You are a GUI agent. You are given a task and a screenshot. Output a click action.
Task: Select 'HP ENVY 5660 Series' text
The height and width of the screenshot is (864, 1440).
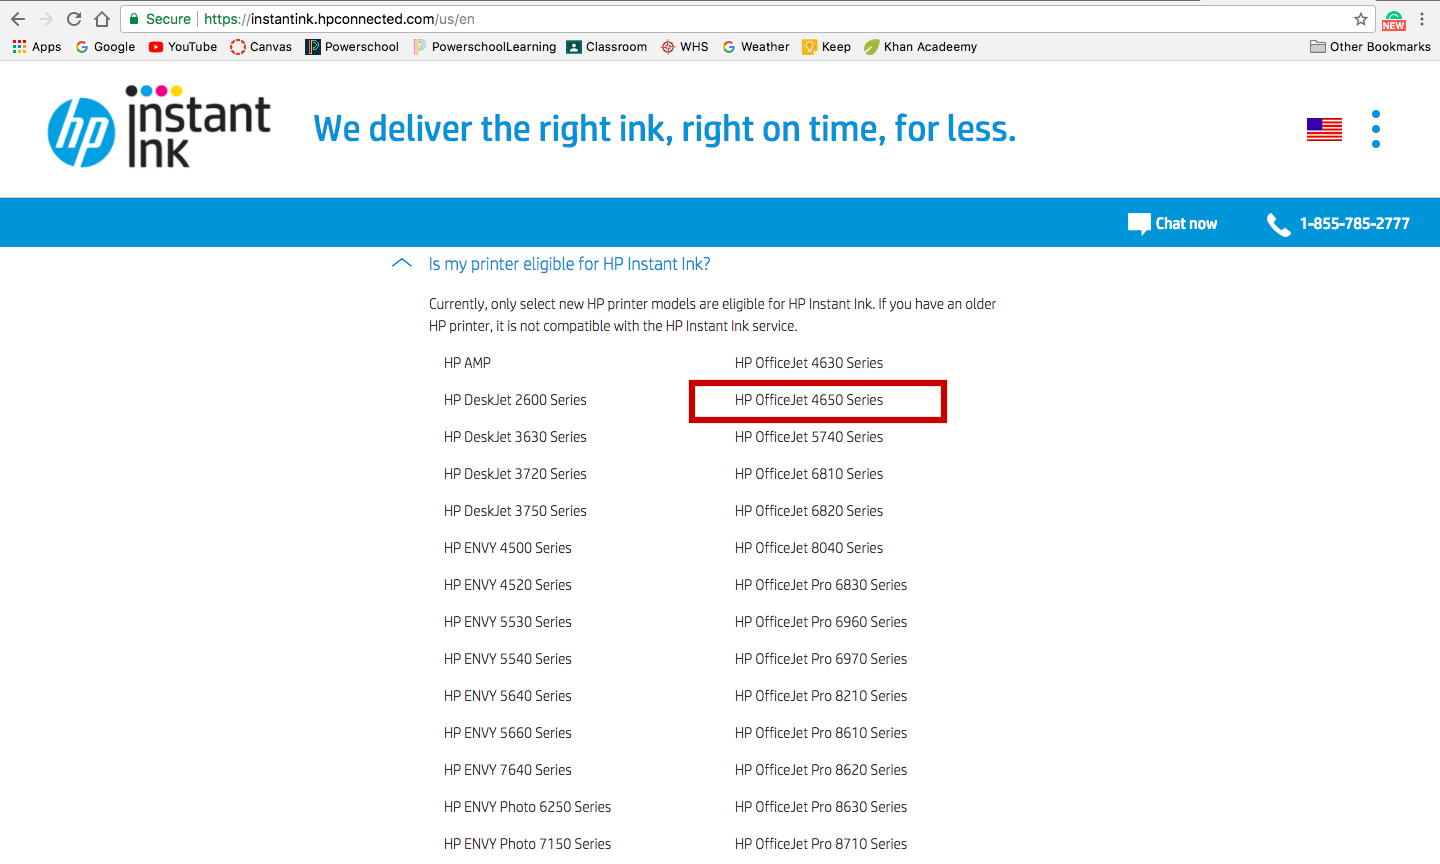tap(508, 733)
